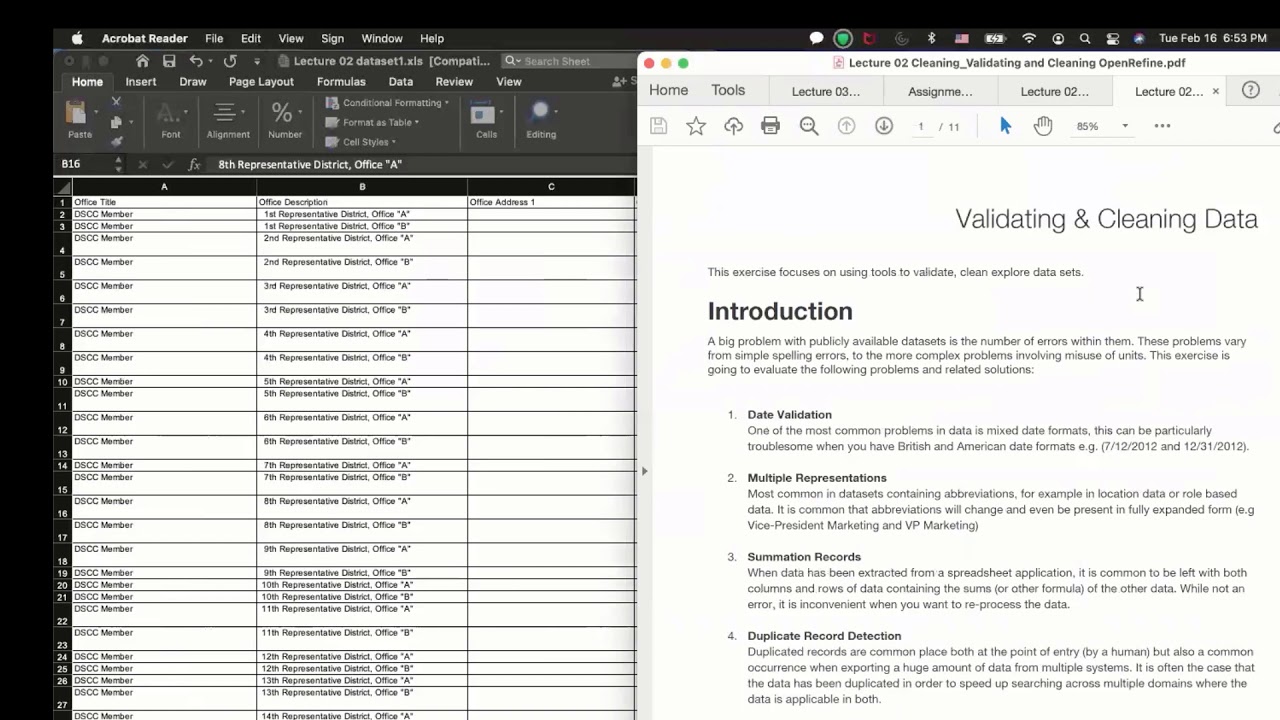Select the Hand pan tool in Acrobat
The image size is (1280, 720).
point(1043,126)
